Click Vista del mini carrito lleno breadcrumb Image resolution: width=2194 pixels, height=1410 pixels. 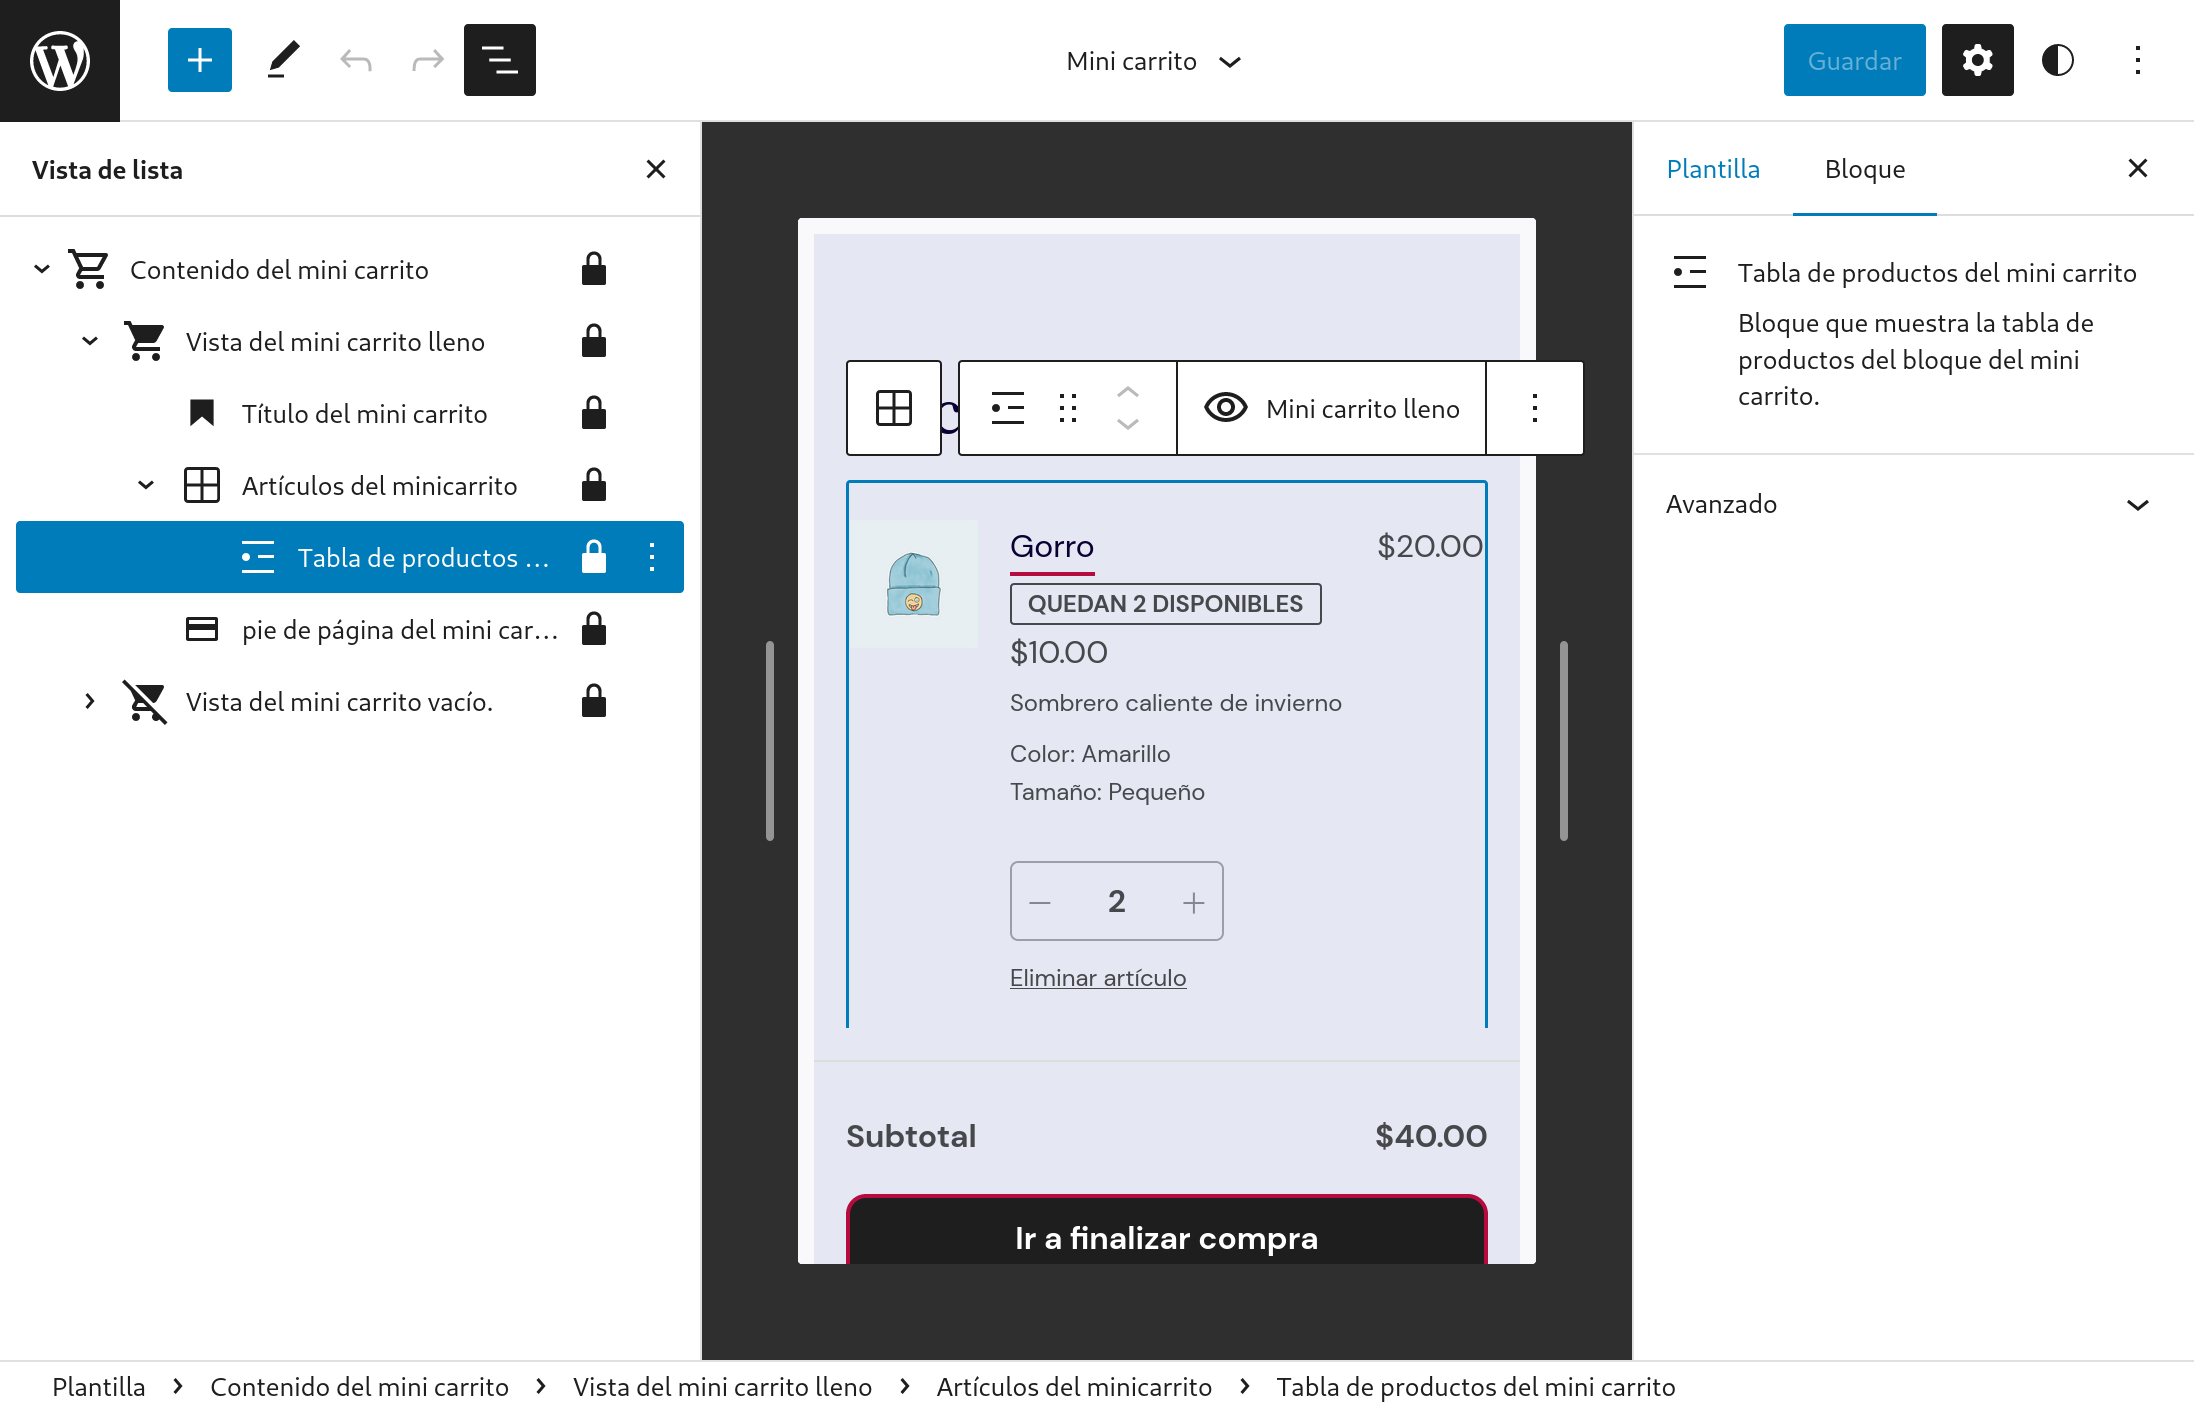[722, 1386]
